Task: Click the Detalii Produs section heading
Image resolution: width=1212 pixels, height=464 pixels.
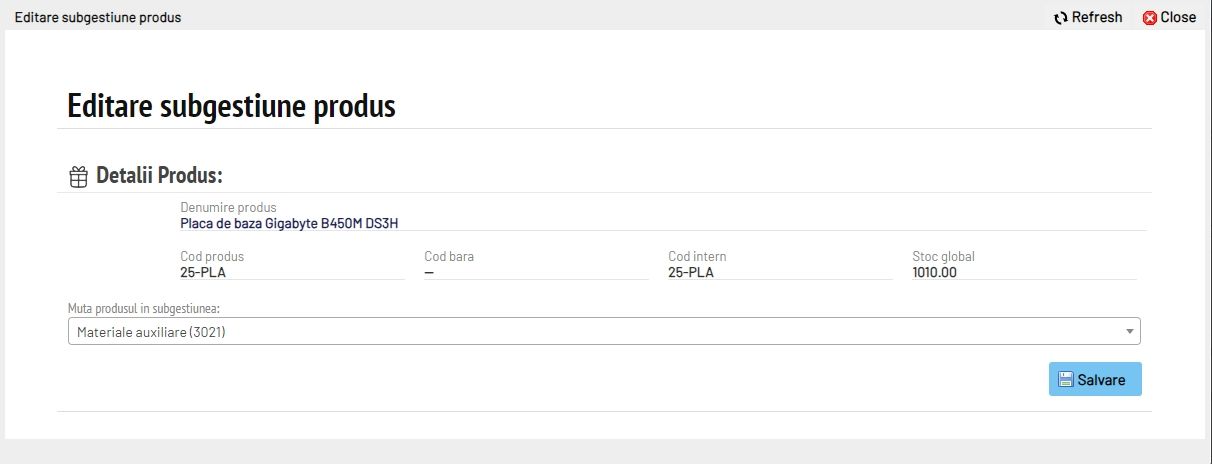Action: pyautogui.click(x=159, y=176)
